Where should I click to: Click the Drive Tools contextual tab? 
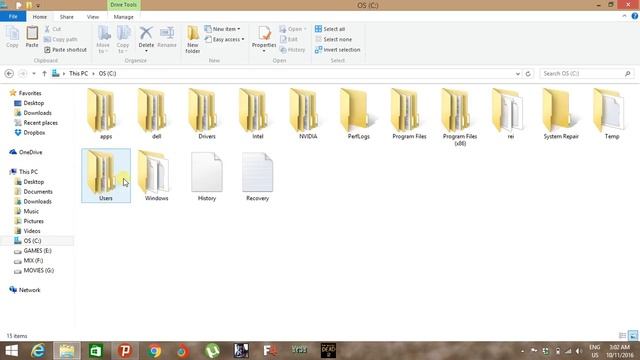click(123, 5)
